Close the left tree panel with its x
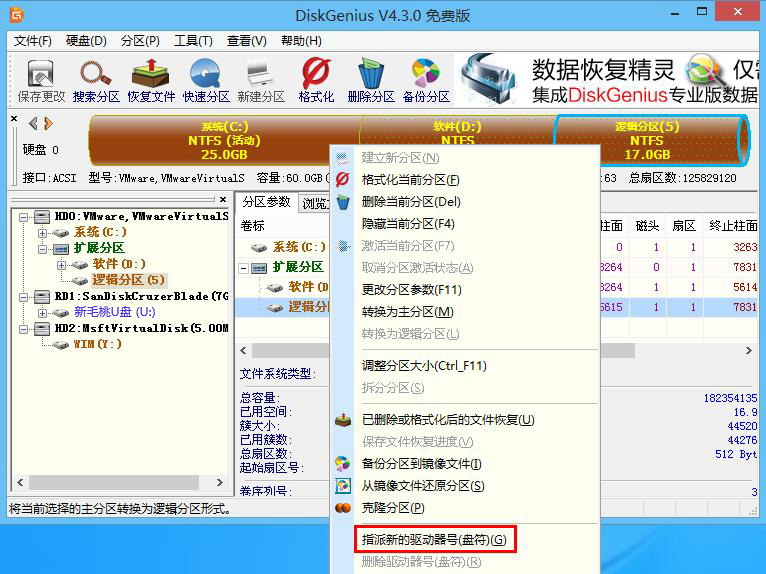766x574 pixels. click(x=223, y=199)
